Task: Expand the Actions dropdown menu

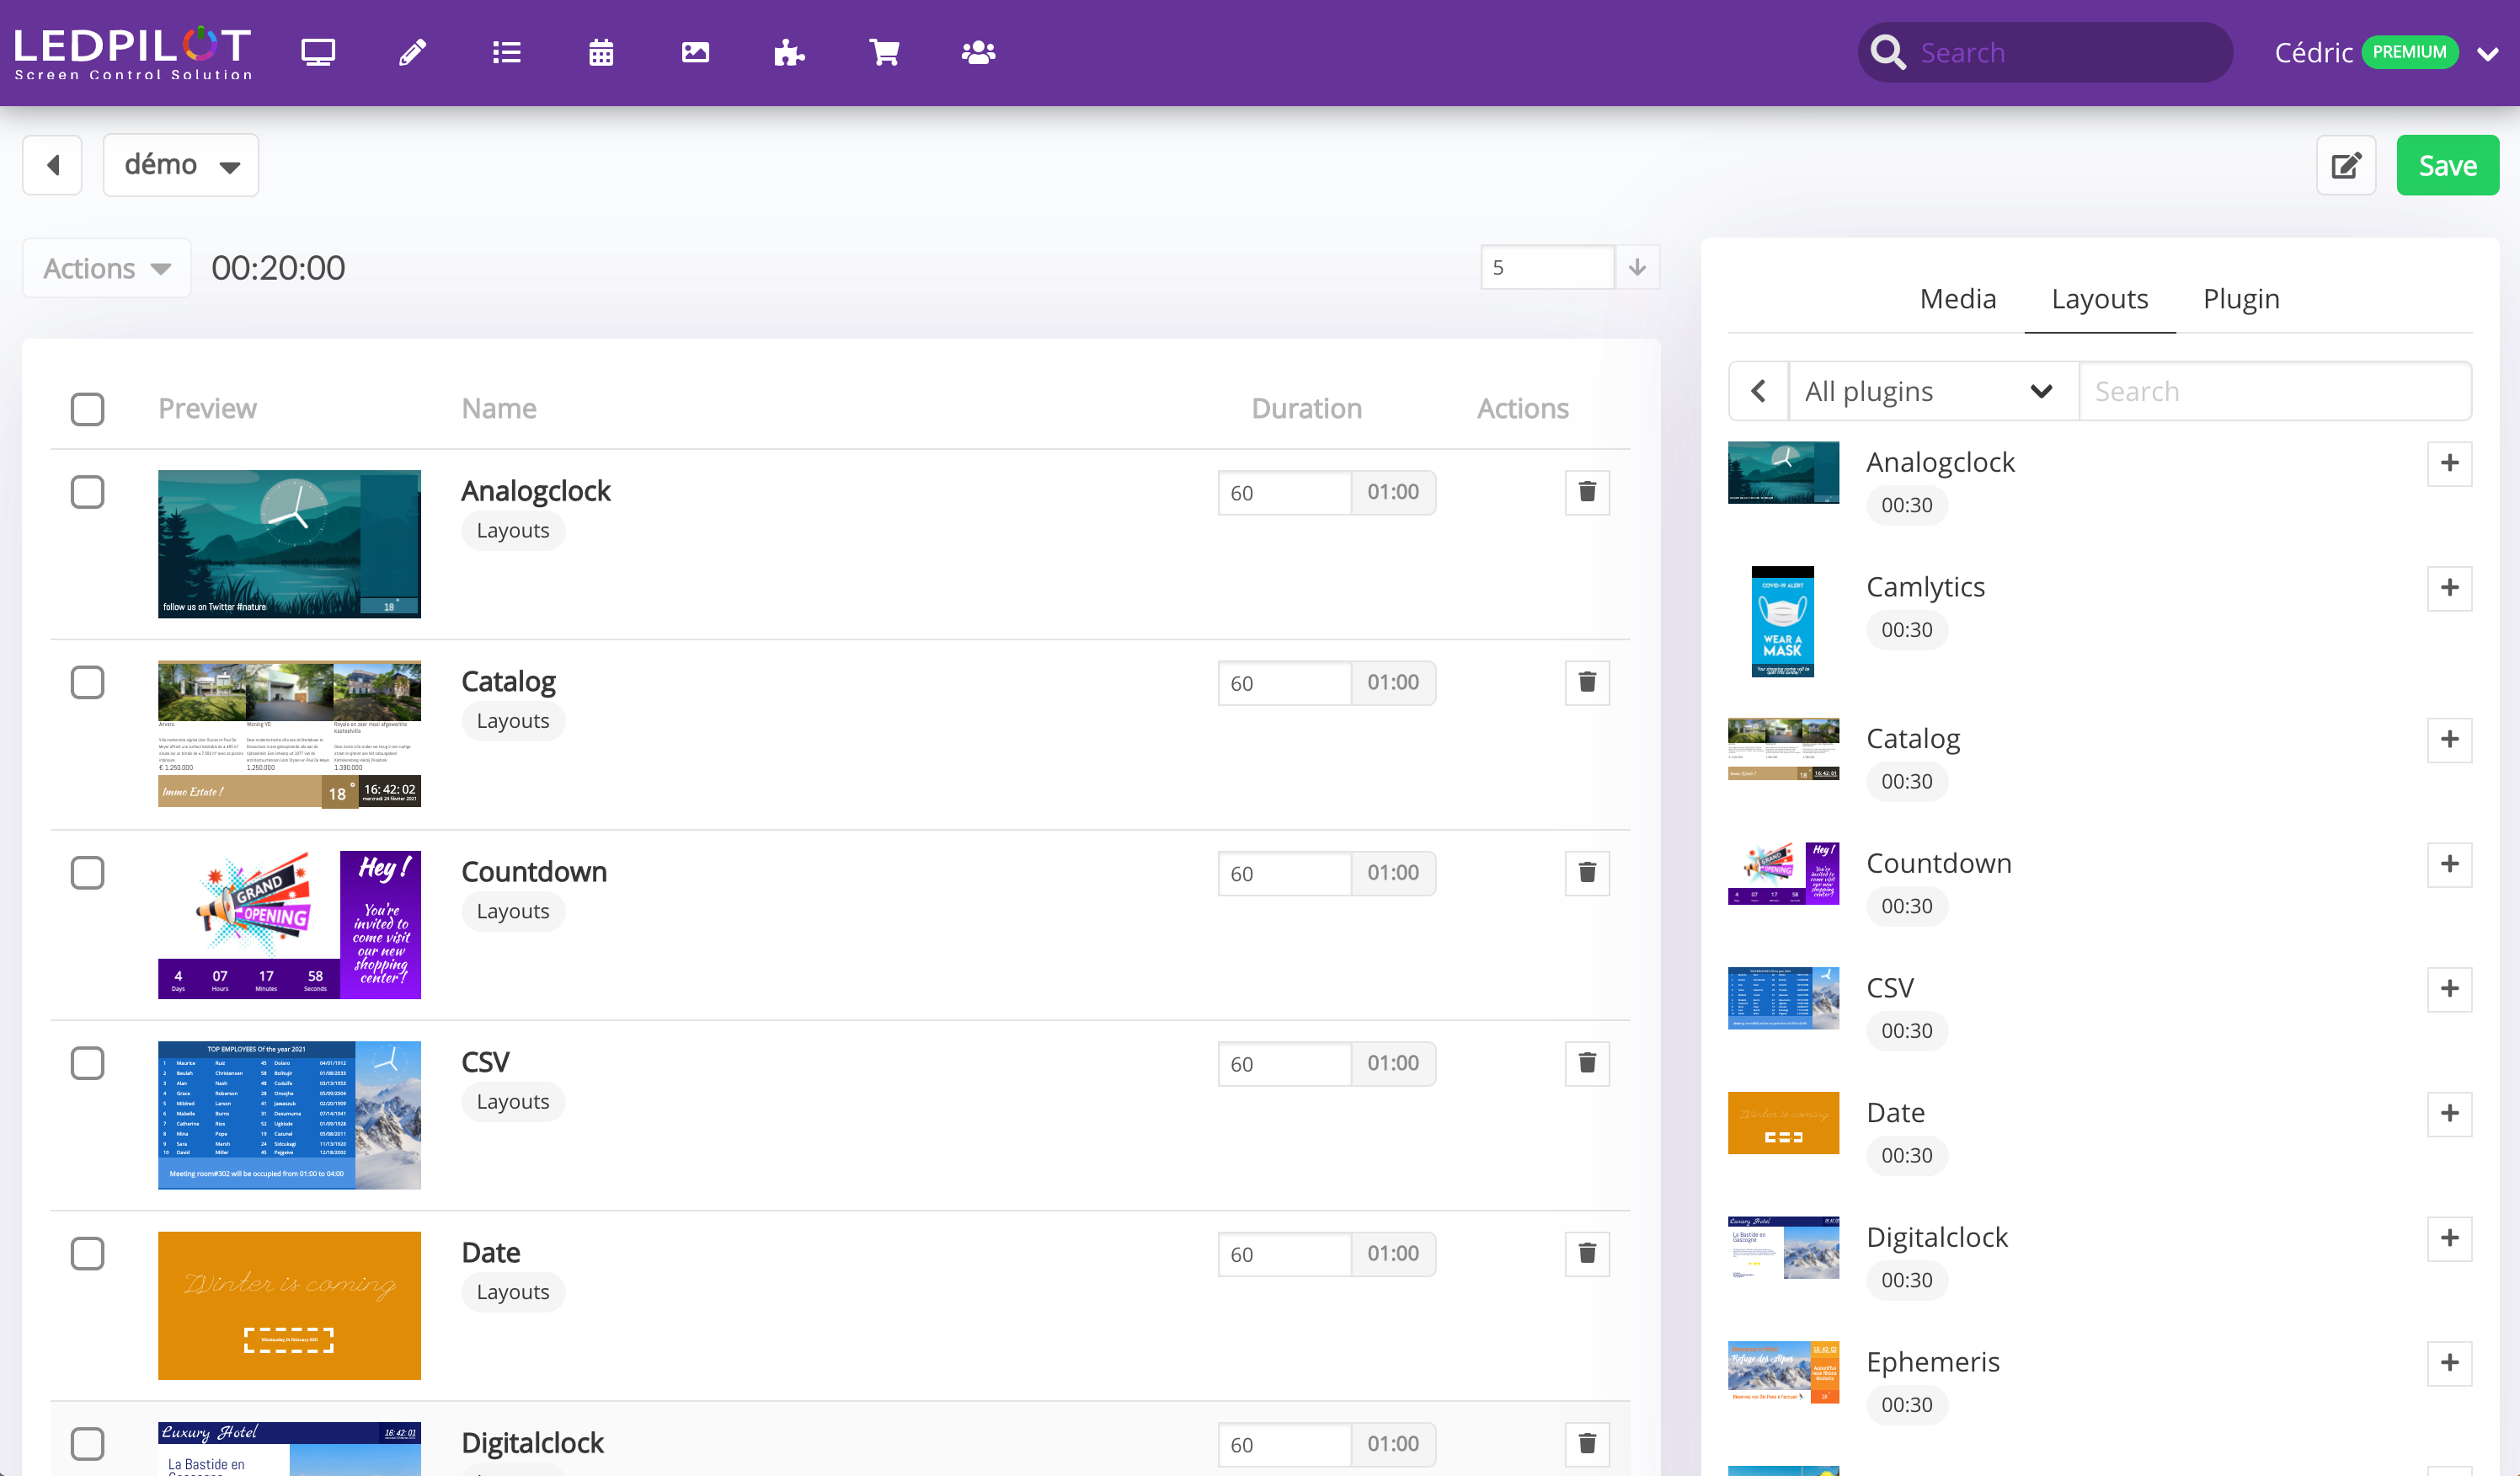Action: (x=107, y=268)
